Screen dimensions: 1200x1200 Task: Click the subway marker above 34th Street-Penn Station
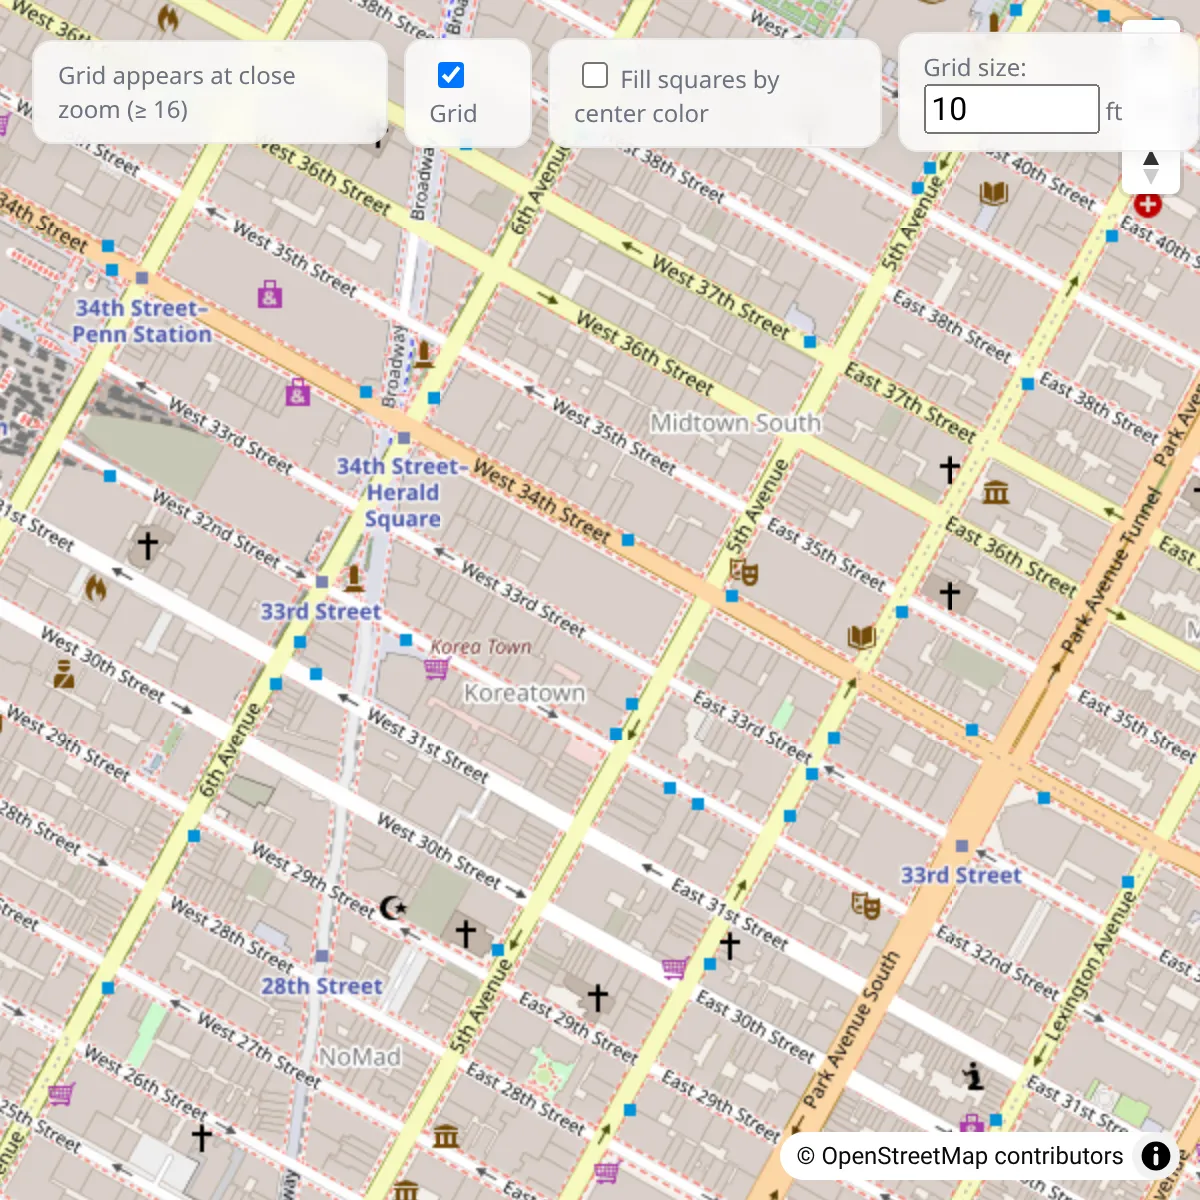(x=142, y=278)
